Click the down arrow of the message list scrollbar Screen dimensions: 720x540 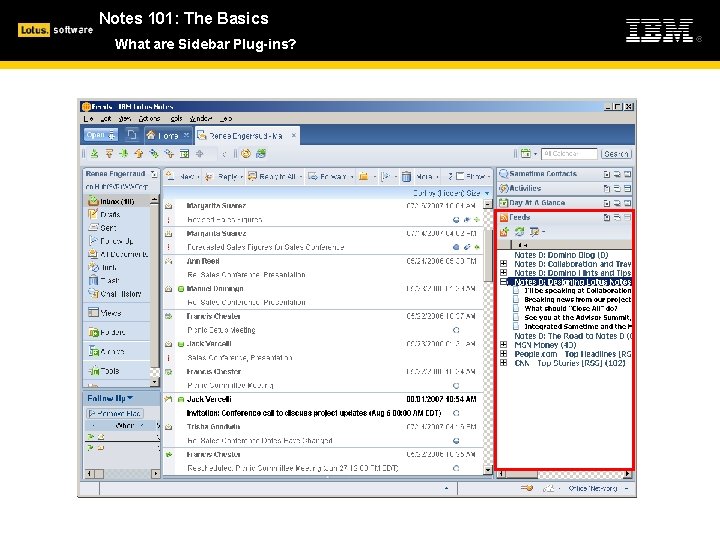(x=488, y=470)
